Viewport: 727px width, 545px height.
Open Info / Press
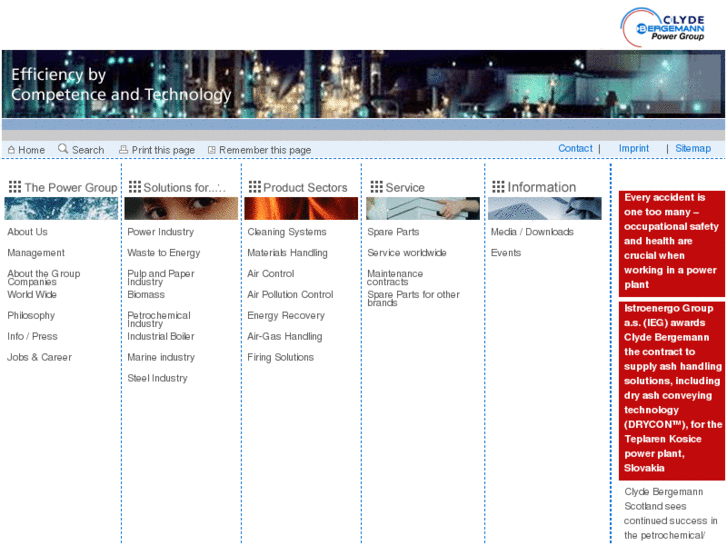[32, 336]
